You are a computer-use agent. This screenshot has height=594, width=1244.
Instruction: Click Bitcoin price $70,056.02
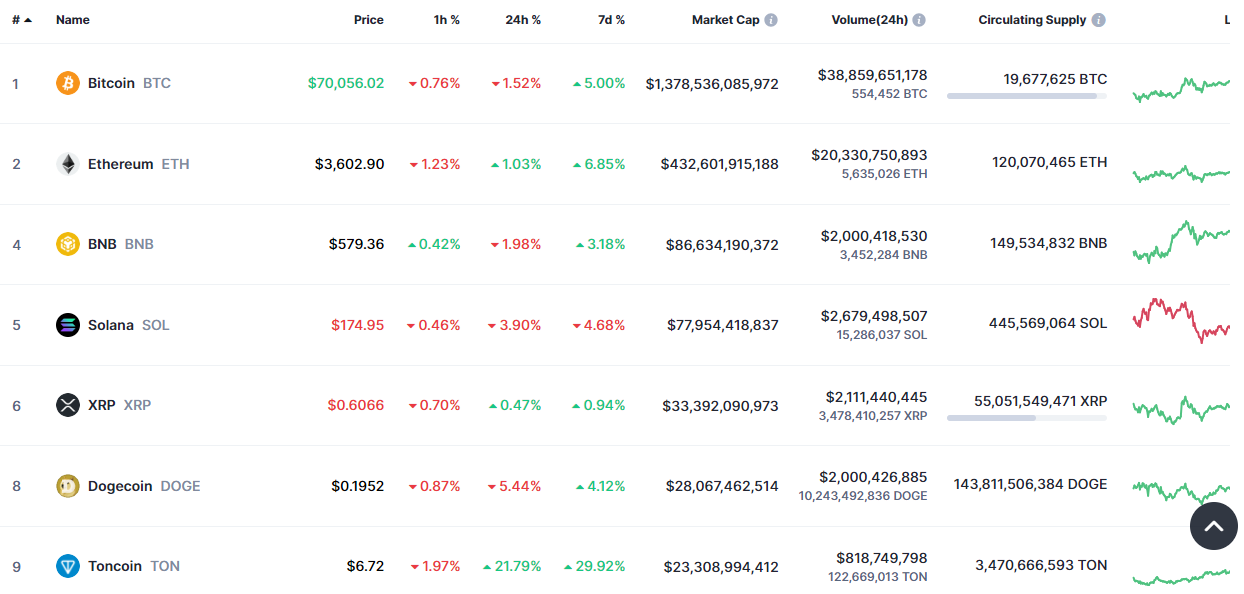[345, 83]
